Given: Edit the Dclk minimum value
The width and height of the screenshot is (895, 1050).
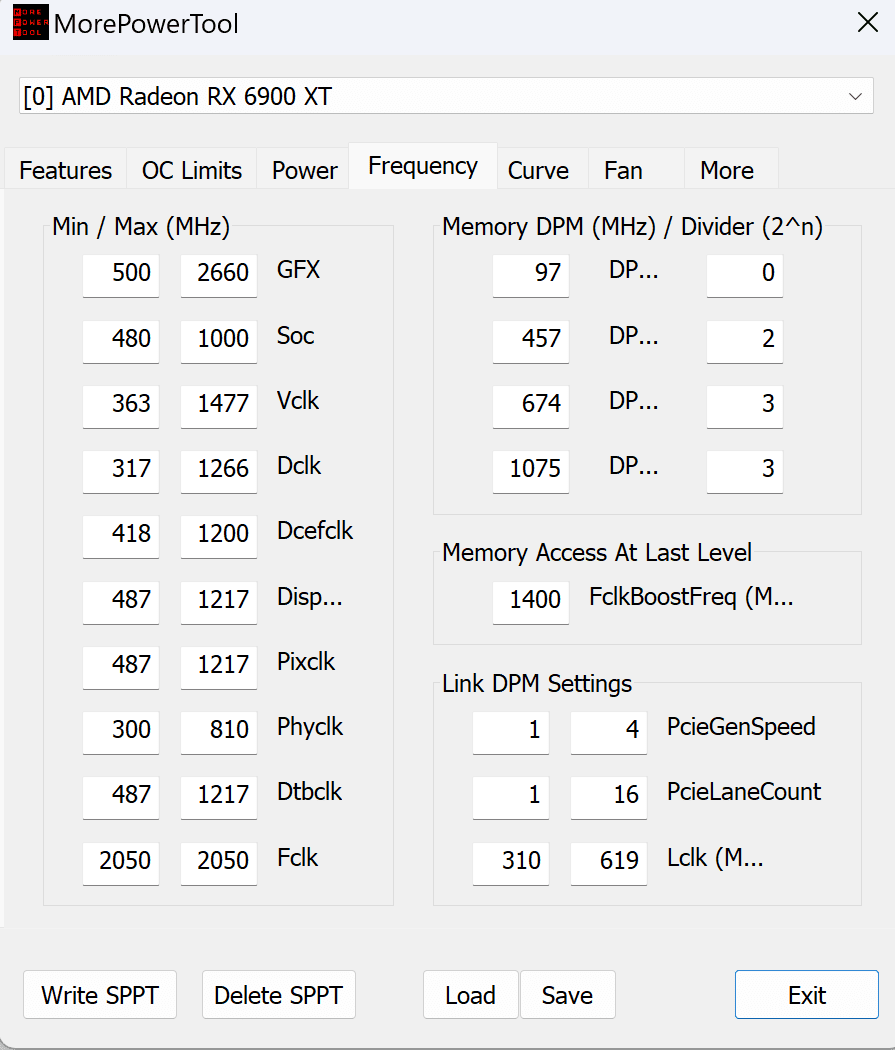Looking at the screenshot, I should 121,471.
